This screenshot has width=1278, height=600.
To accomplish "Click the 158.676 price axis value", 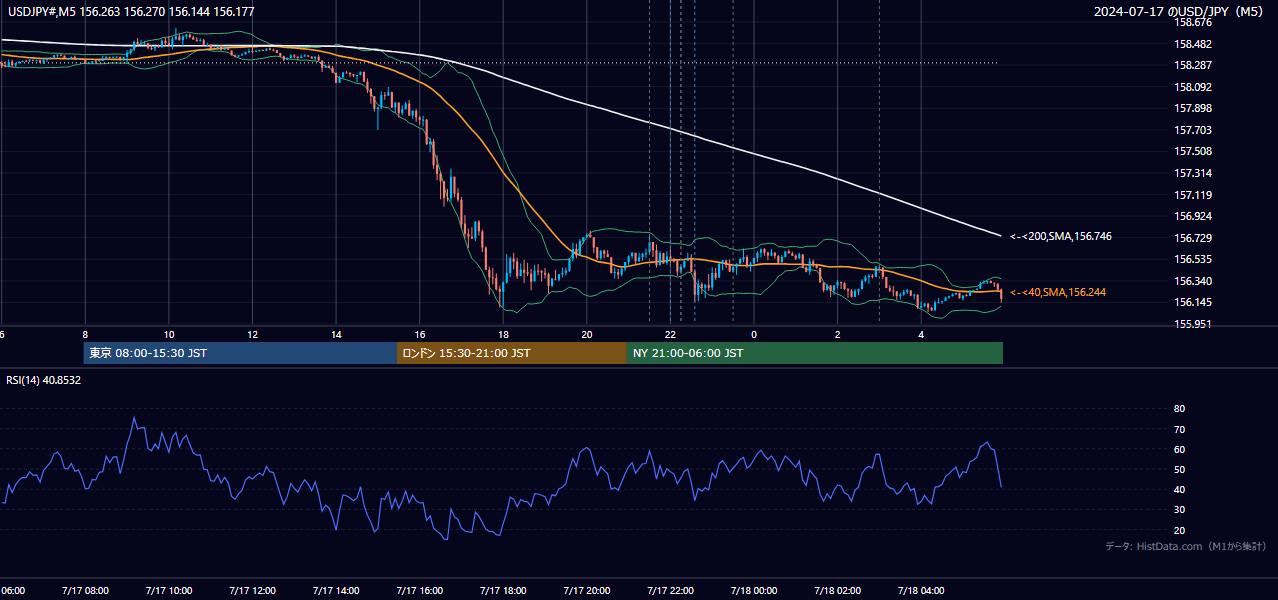I will pyautogui.click(x=1193, y=22).
